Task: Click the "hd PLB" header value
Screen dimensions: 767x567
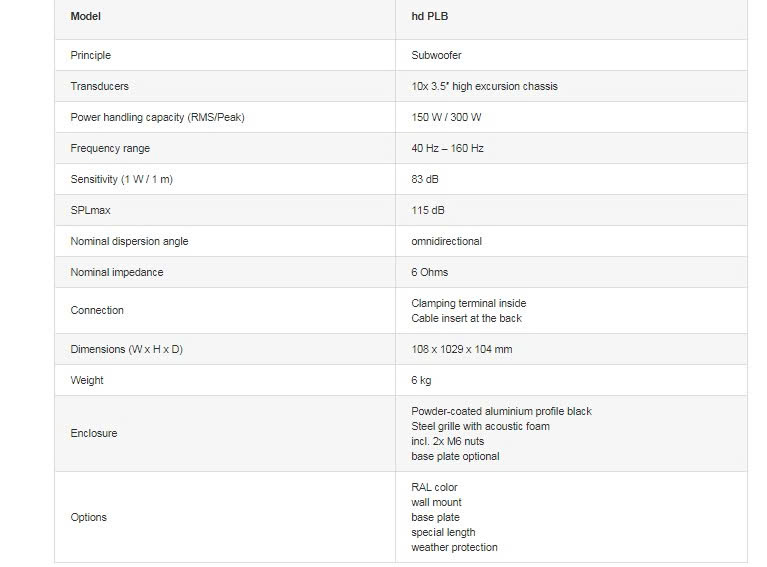Action: (432, 17)
